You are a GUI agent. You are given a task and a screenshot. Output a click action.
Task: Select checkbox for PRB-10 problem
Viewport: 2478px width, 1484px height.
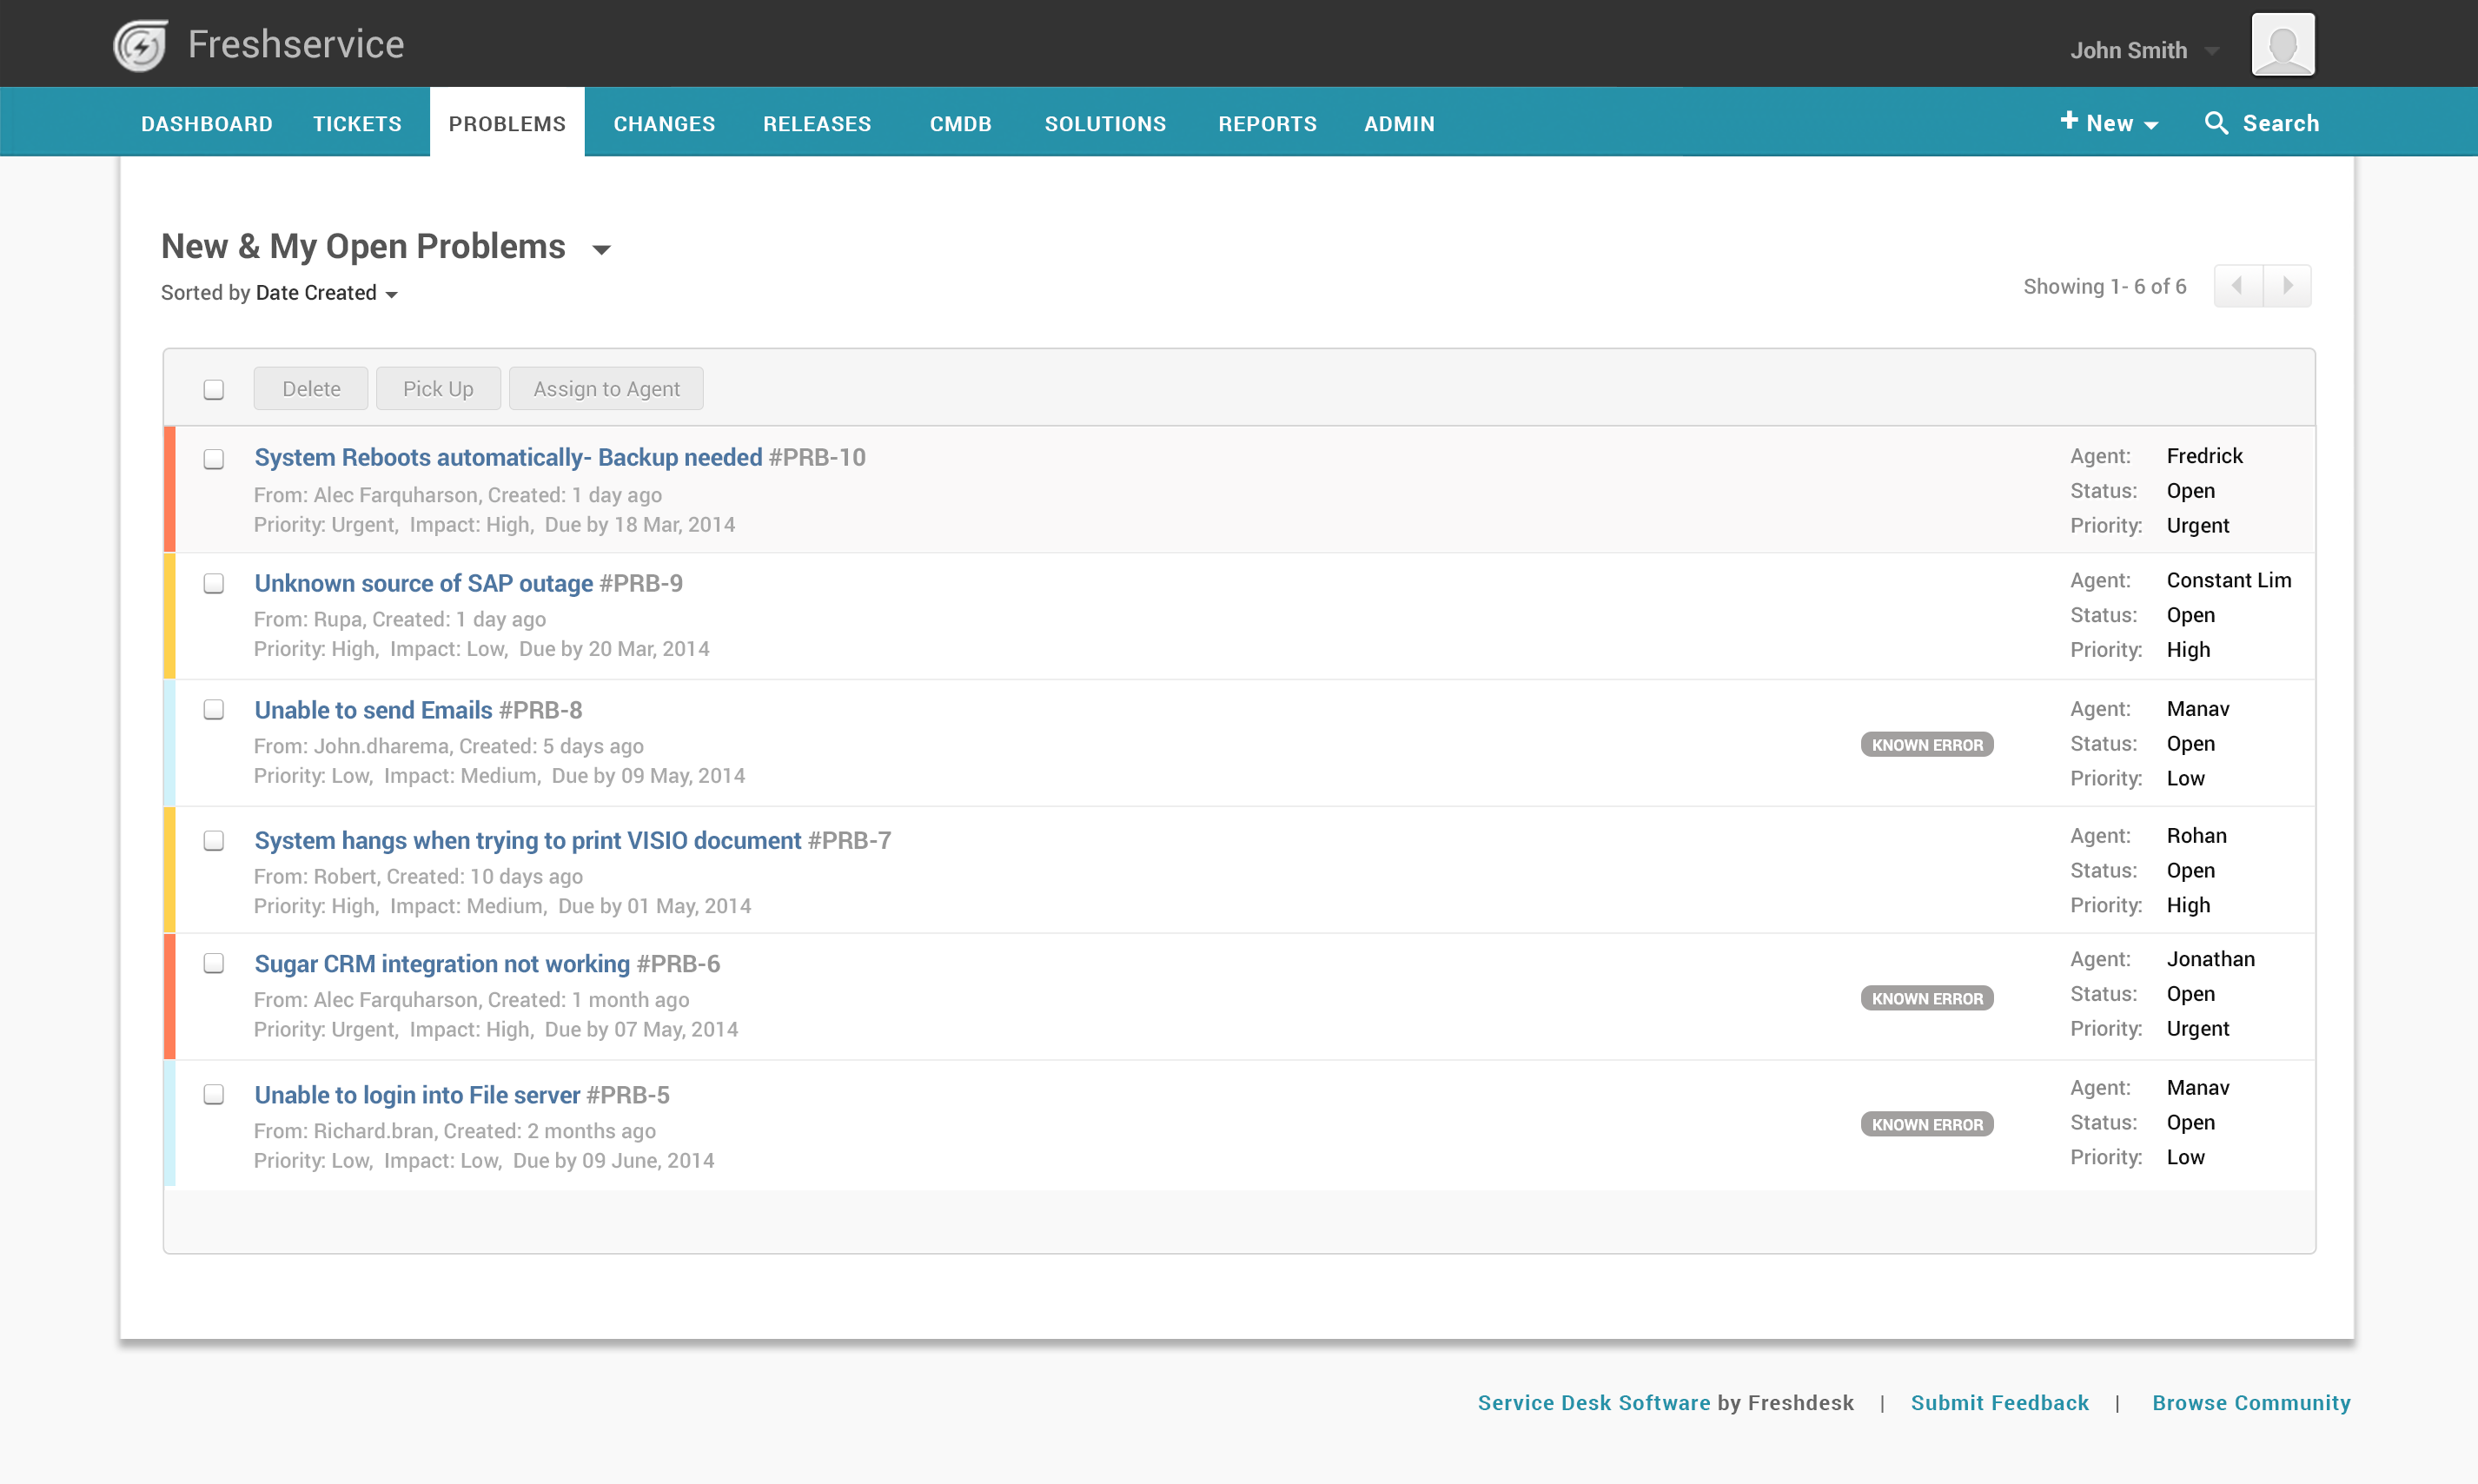(x=214, y=459)
